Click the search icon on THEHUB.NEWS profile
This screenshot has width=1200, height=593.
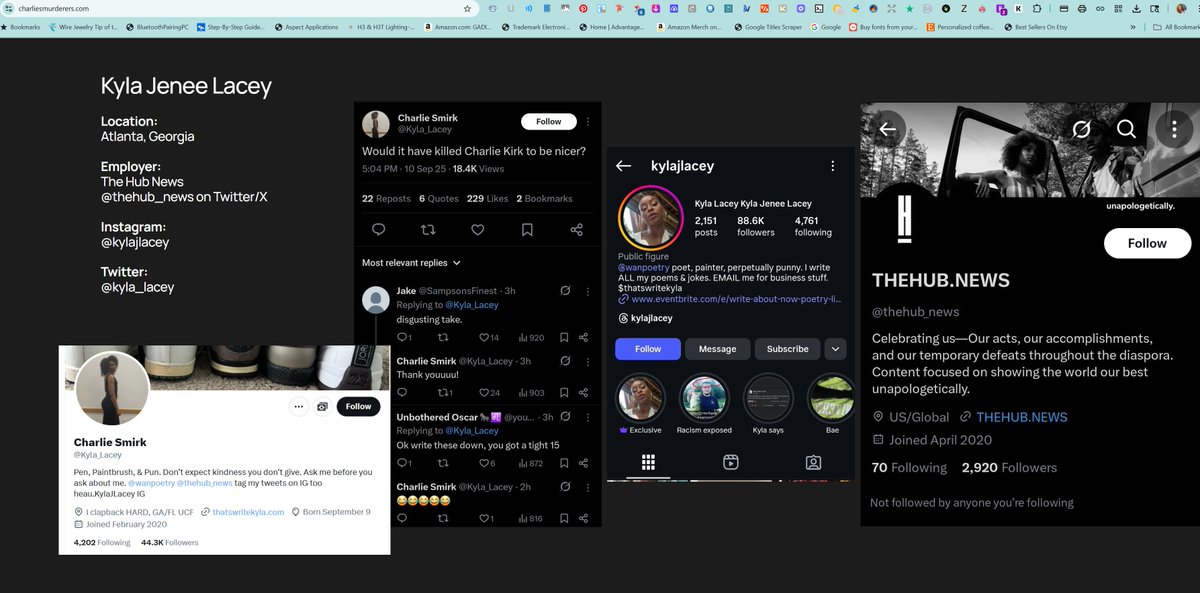click(1126, 130)
